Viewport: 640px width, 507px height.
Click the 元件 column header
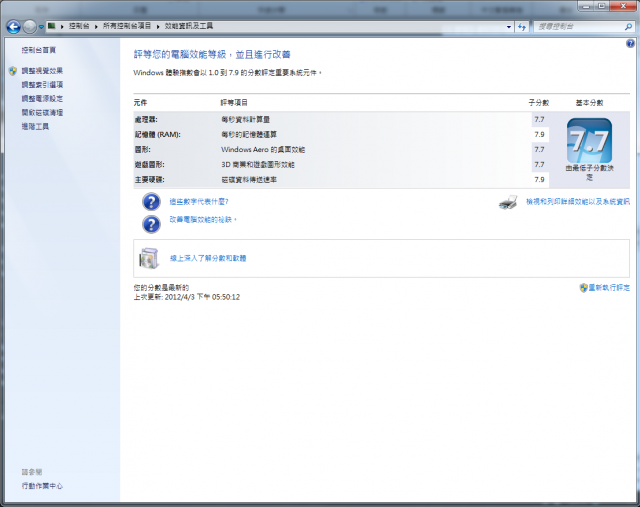140,103
